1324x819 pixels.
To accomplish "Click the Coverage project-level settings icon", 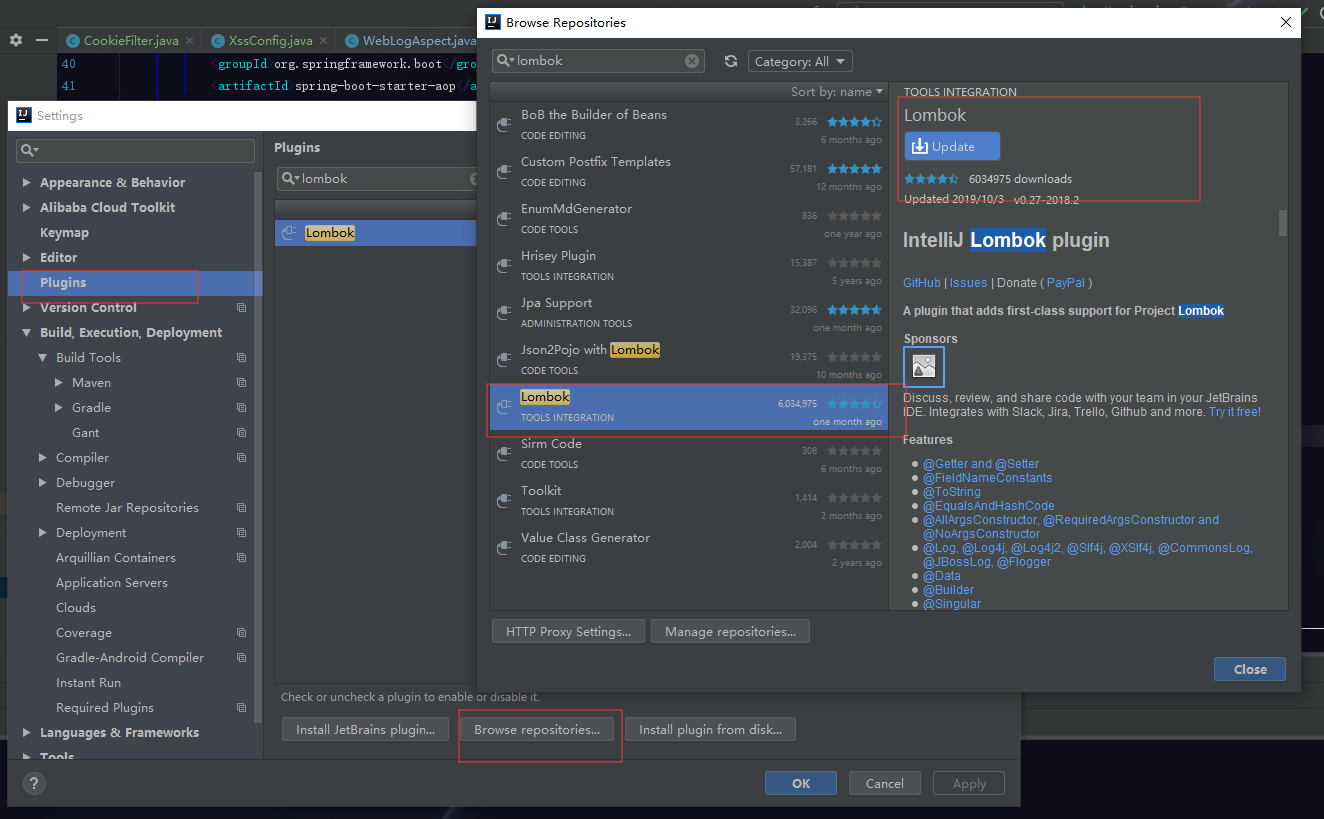I will [x=241, y=633].
